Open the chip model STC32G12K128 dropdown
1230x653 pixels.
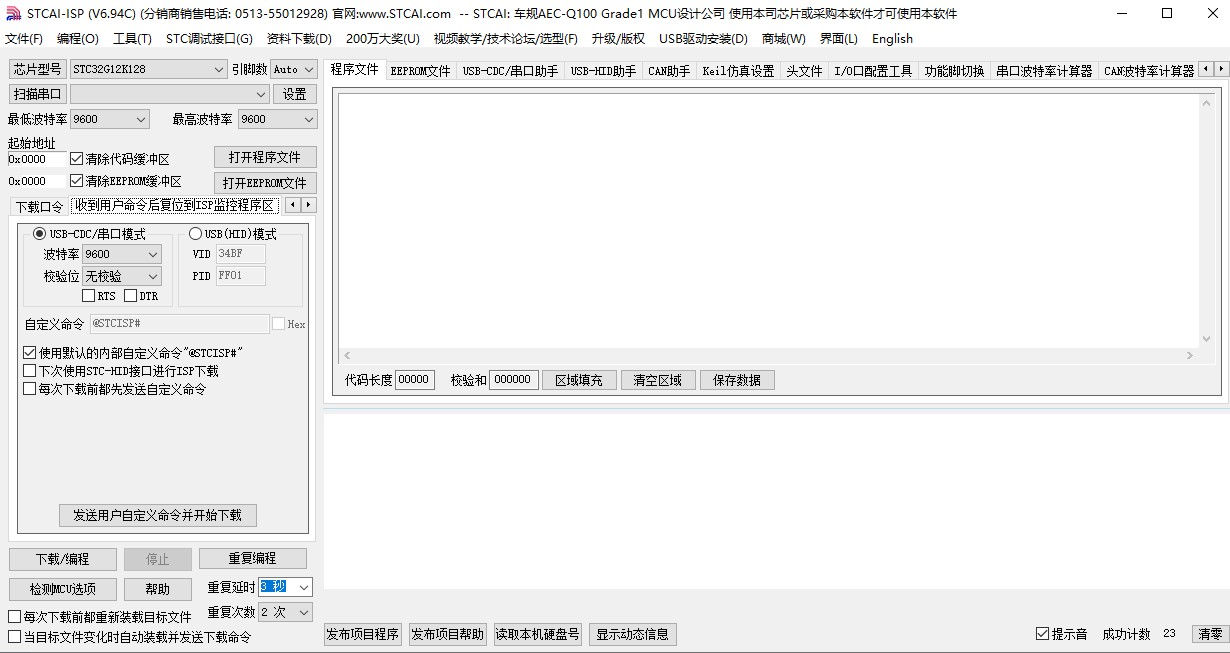149,69
